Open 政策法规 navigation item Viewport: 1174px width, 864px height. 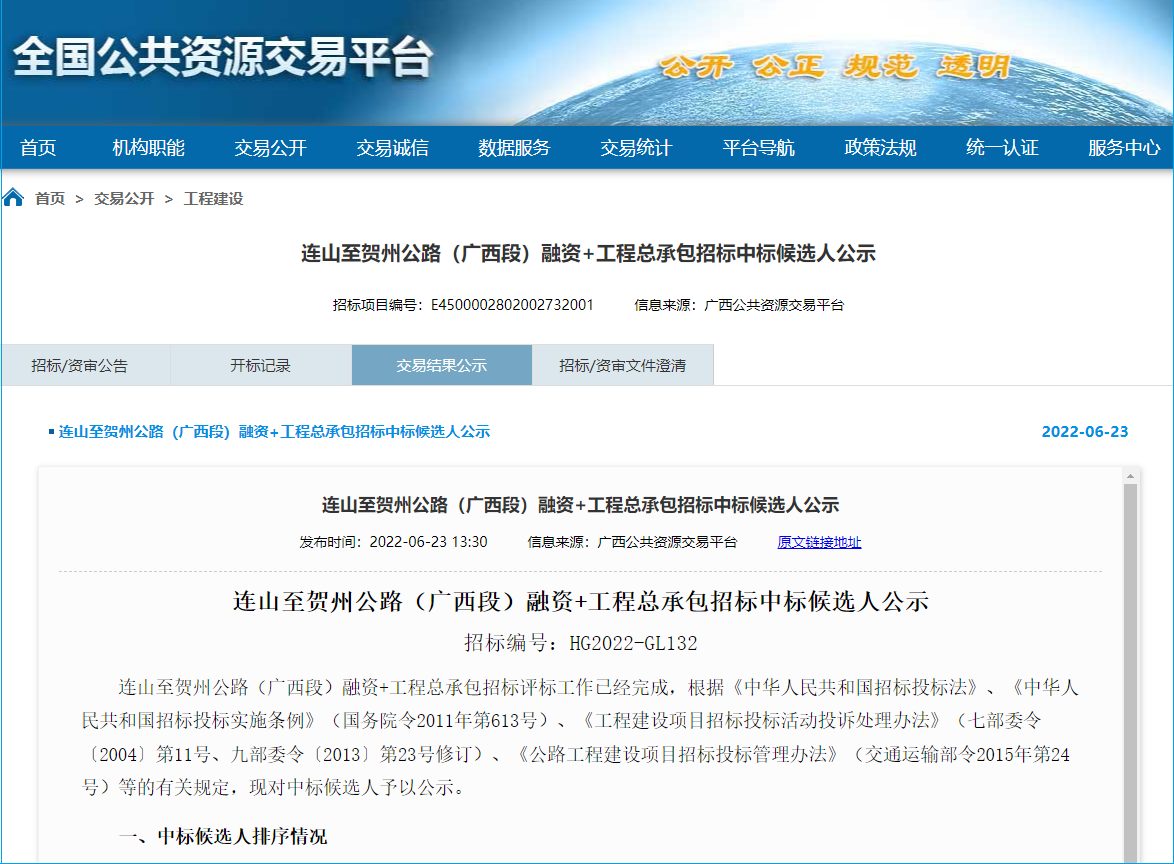pos(880,148)
